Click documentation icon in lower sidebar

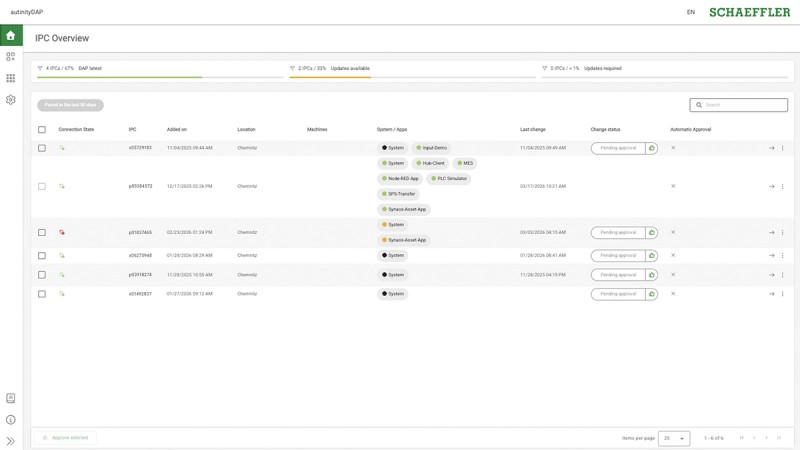[11, 398]
